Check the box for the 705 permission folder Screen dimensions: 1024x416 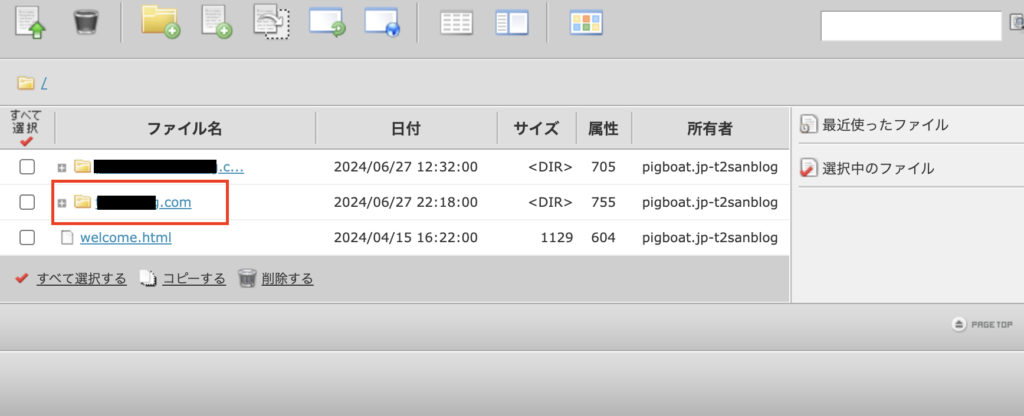click(28, 166)
